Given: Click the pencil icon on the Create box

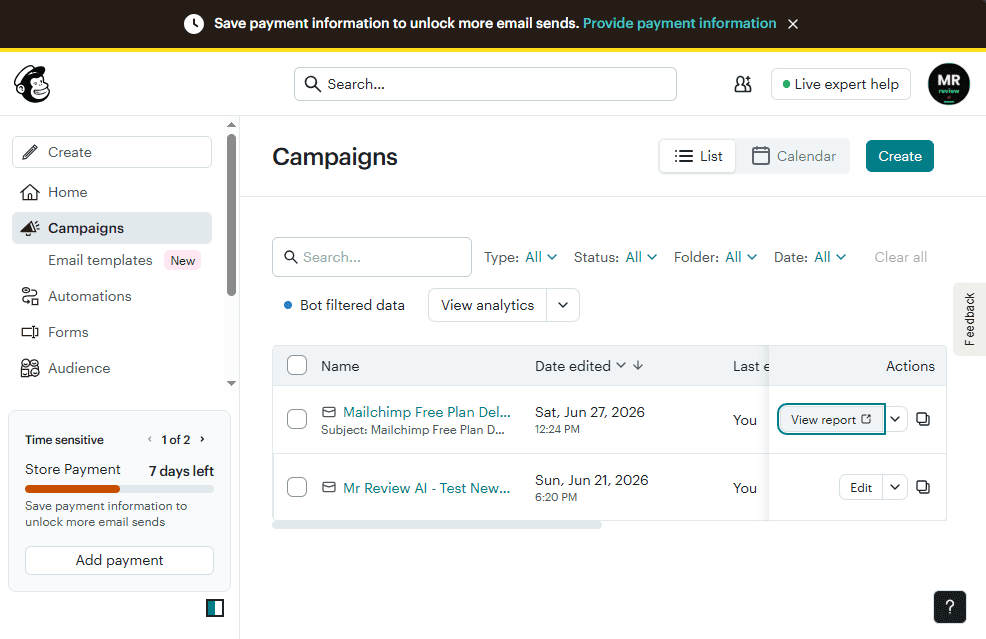Looking at the screenshot, I should (x=30, y=152).
